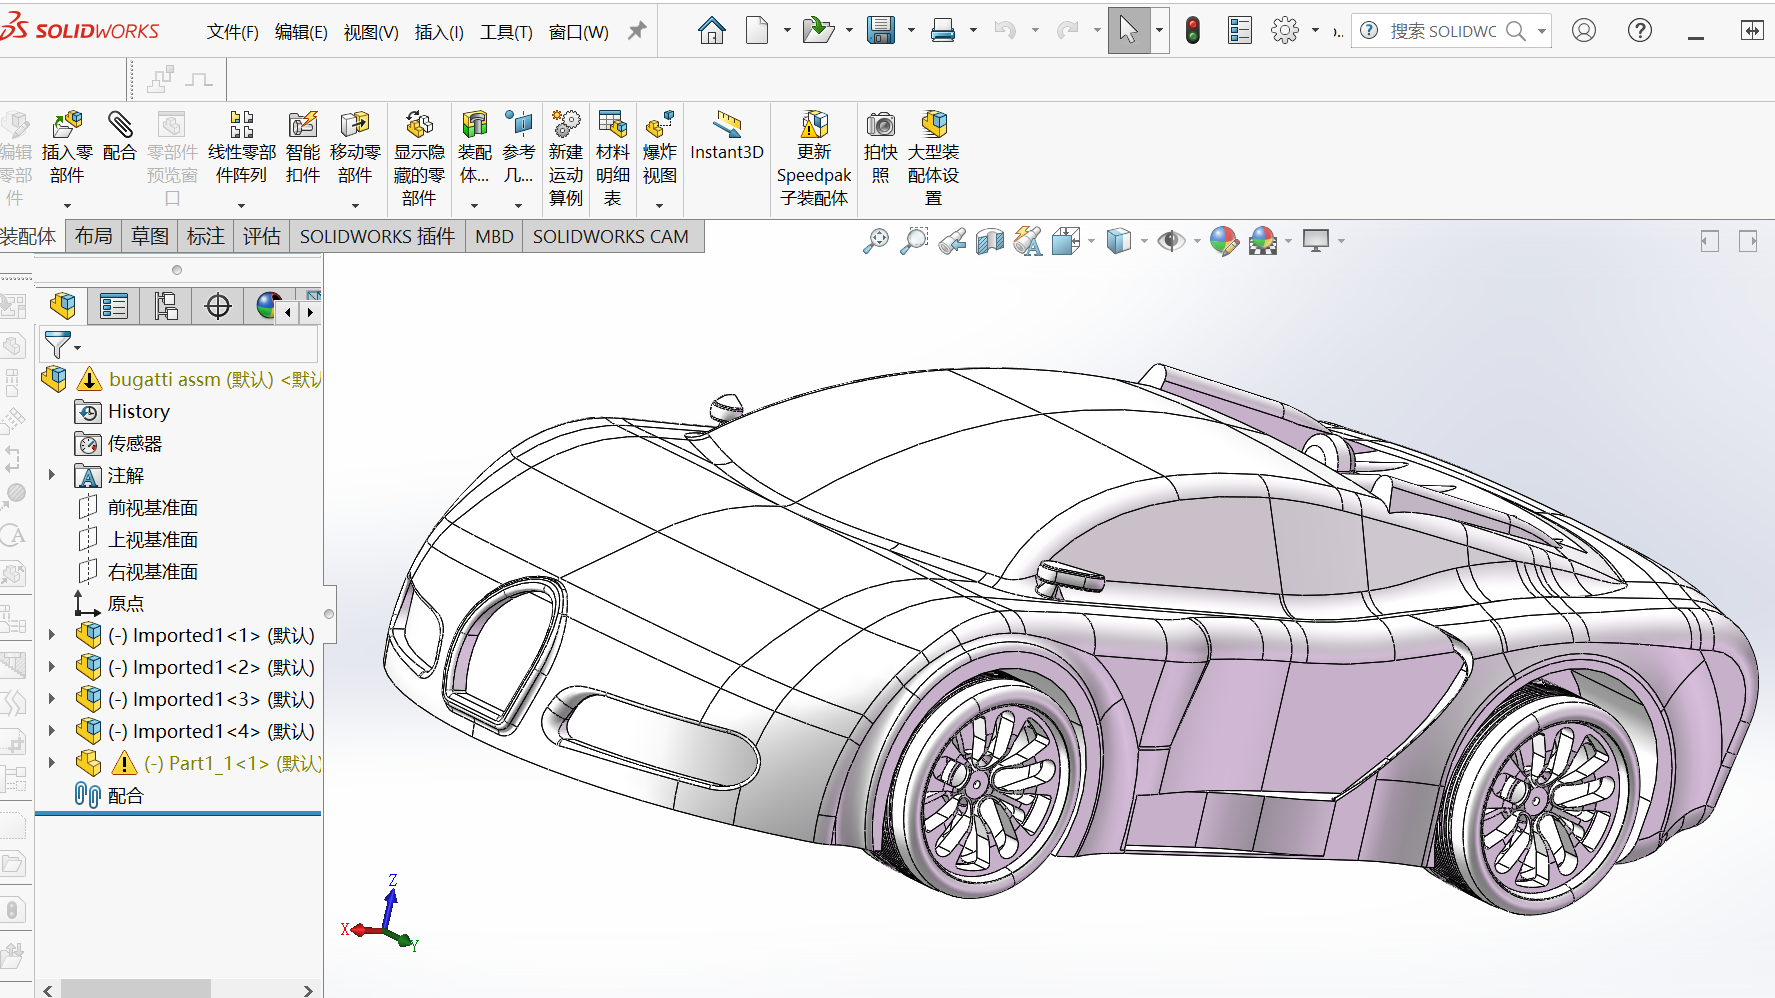
Task: Expand the 注解 annotations node
Action: [x=51, y=475]
